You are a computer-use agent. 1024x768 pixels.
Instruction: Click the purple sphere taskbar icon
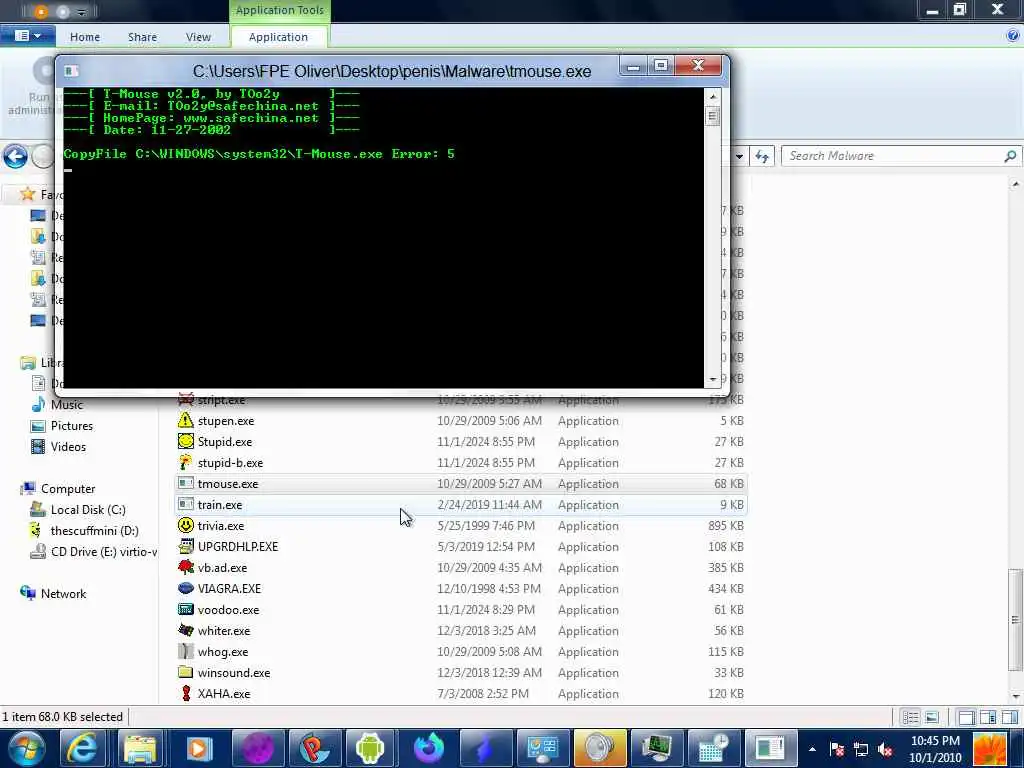pyautogui.click(x=258, y=748)
